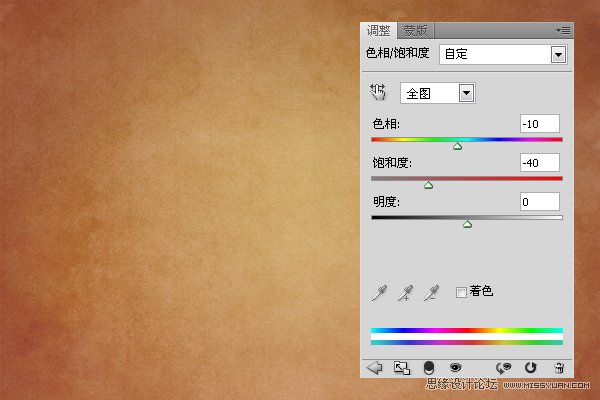Switch panel to expanded view icon

(402, 368)
